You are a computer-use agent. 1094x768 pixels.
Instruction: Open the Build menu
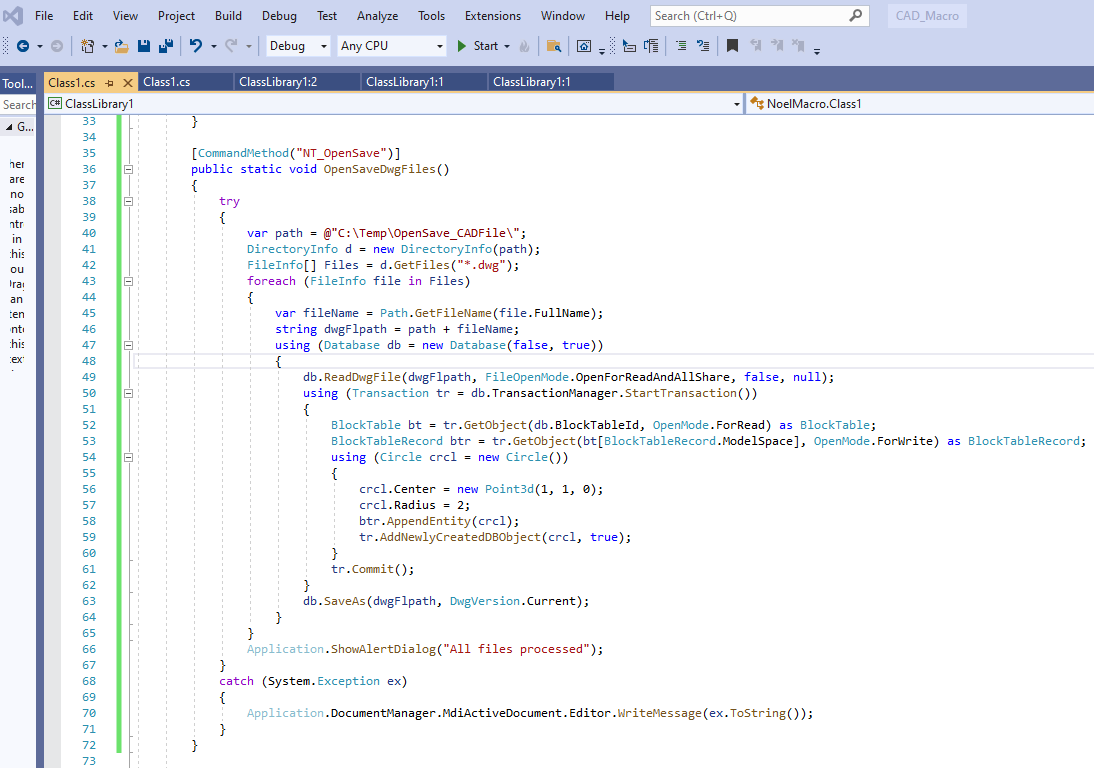(228, 16)
